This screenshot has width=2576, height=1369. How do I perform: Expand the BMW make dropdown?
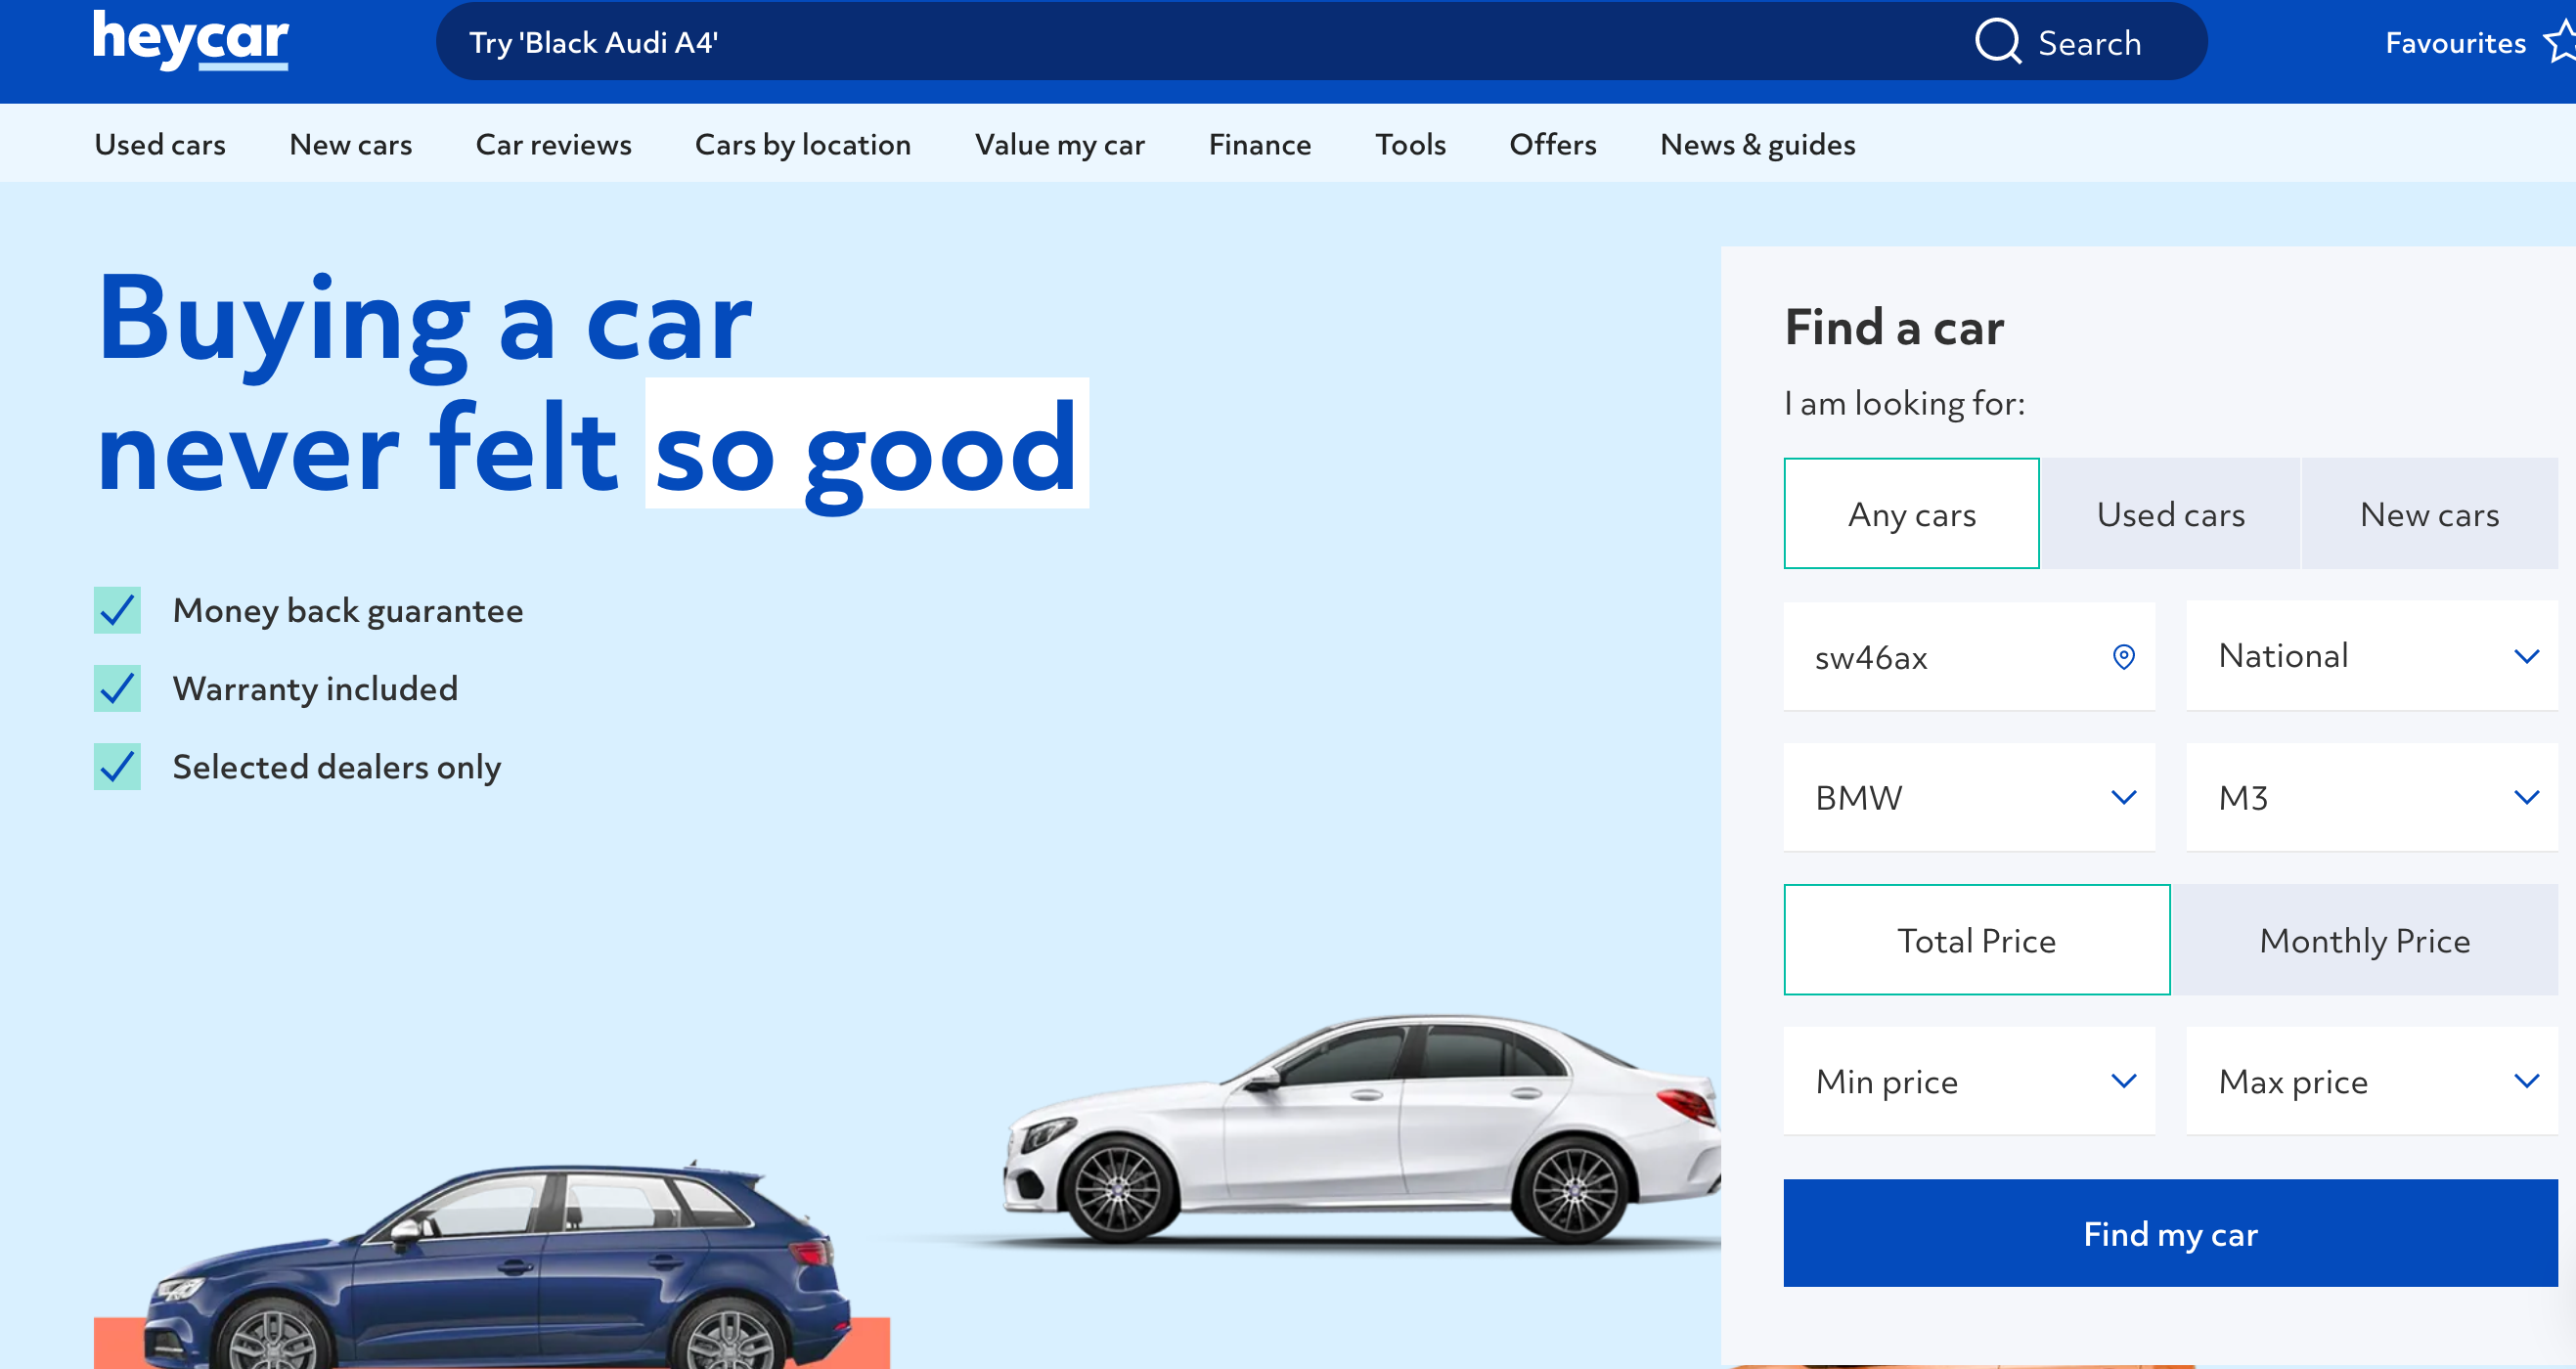1968,797
